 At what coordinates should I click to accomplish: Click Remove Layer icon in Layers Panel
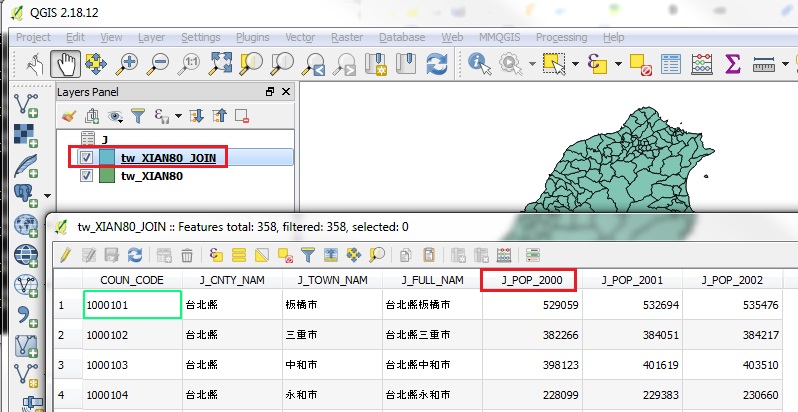[x=242, y=116]
